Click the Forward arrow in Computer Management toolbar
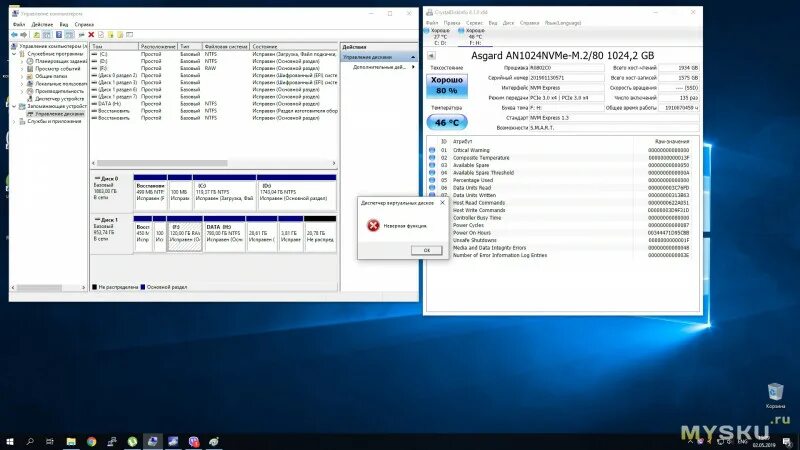The image size is (800, 450). [23, 35]
